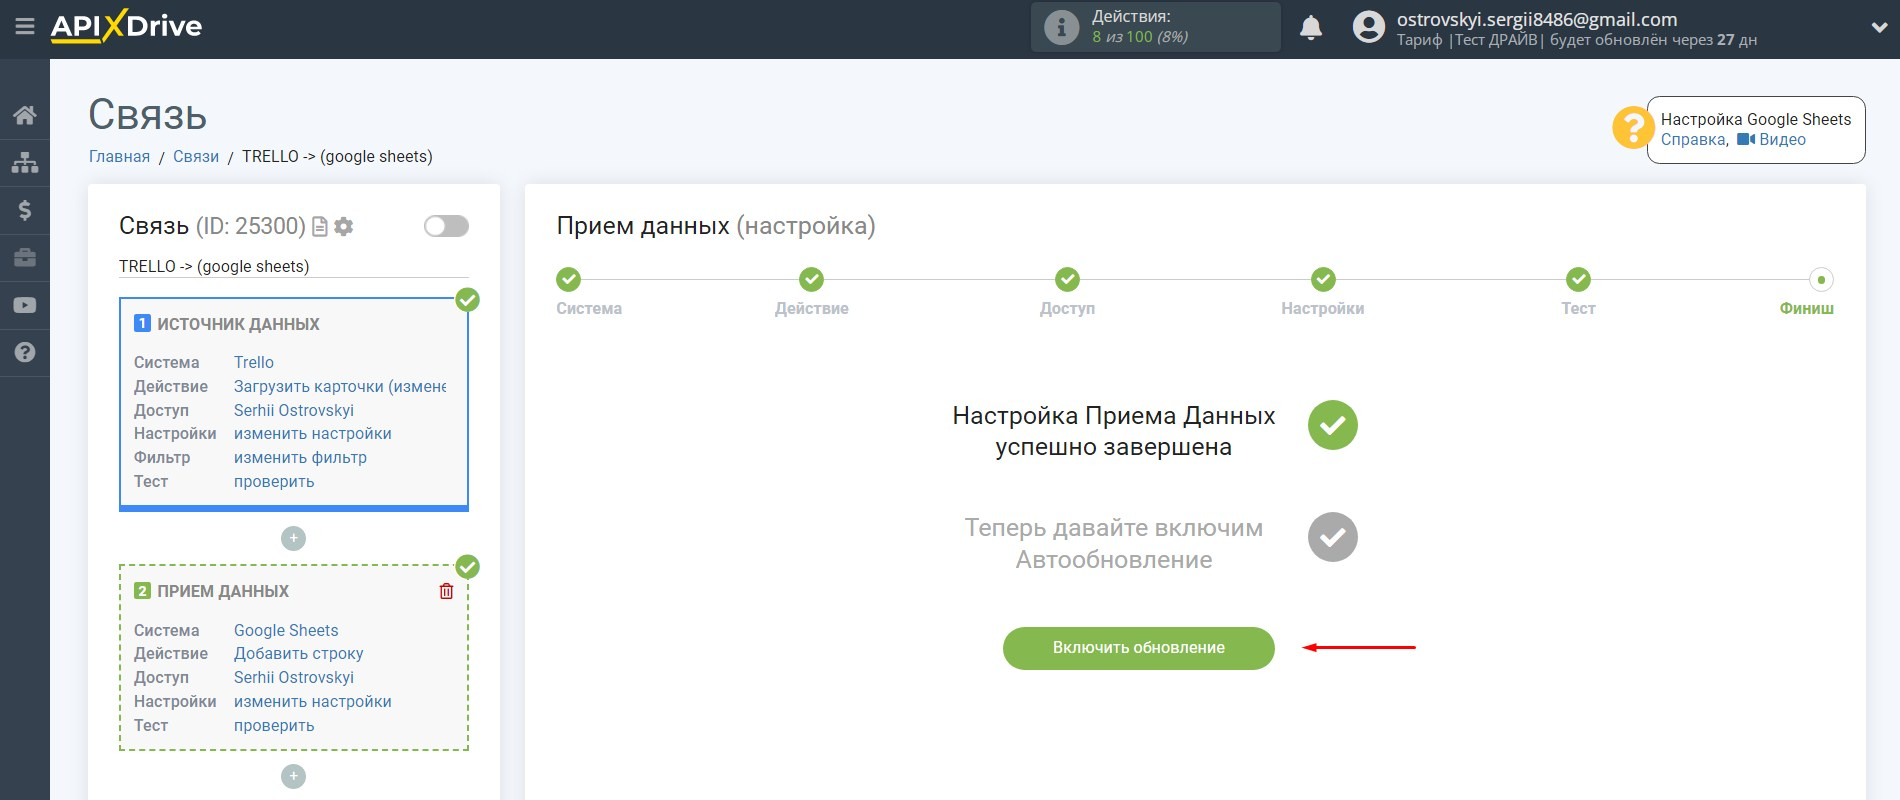The image size is (1900, 800).
Task: Click the Добавить строку action link
Action: coord(299,653)
